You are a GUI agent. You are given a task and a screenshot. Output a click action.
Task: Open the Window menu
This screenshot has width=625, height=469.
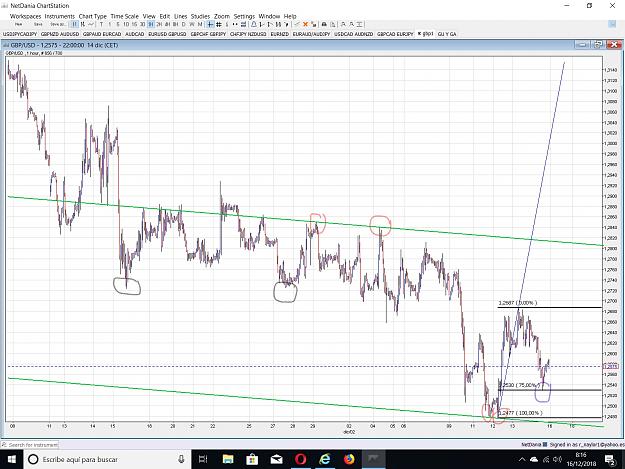click(x=269, y=16)
